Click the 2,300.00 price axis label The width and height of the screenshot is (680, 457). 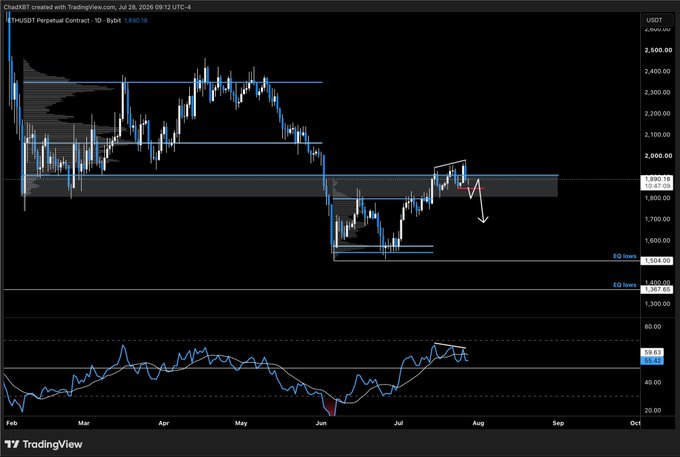click(x=658, y=92)
